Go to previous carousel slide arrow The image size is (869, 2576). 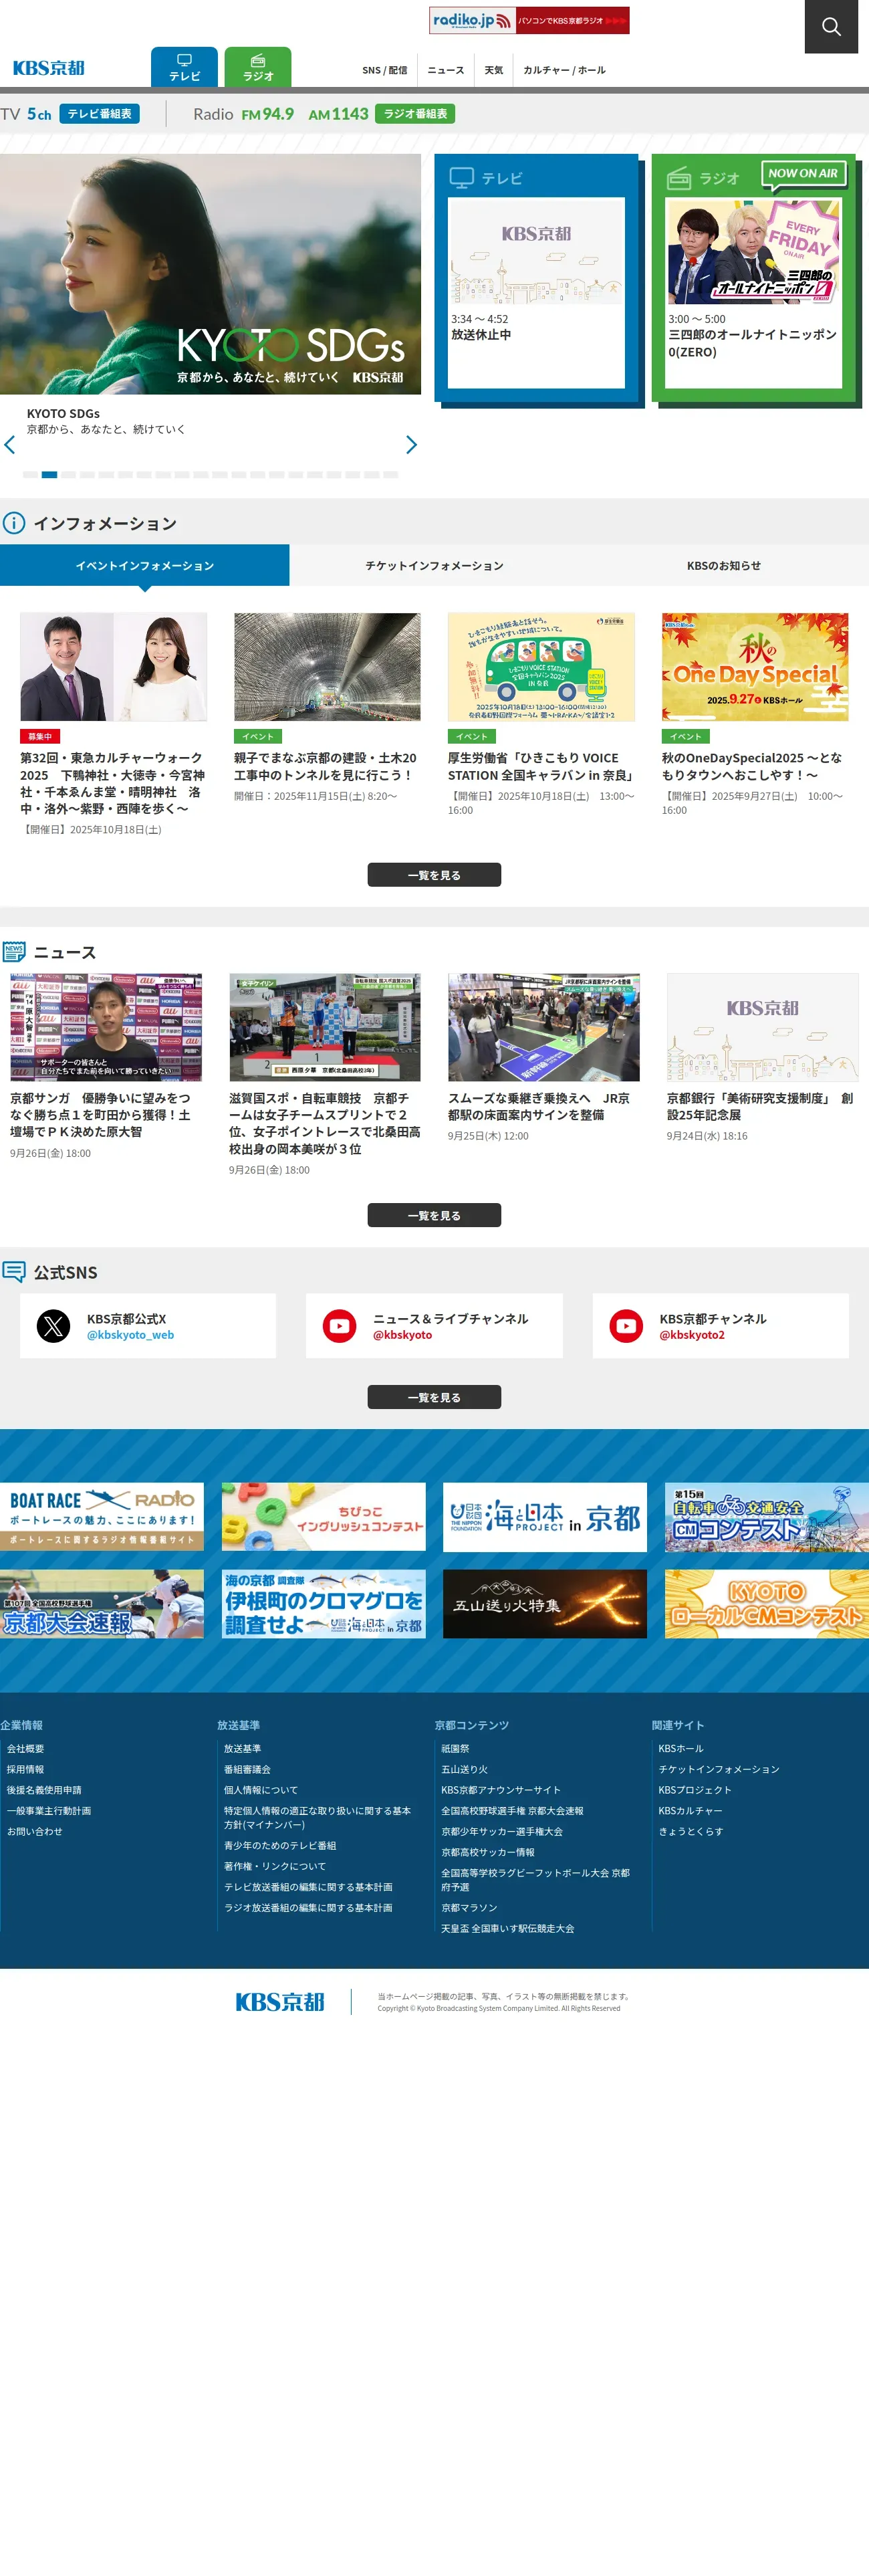[10, 445]
